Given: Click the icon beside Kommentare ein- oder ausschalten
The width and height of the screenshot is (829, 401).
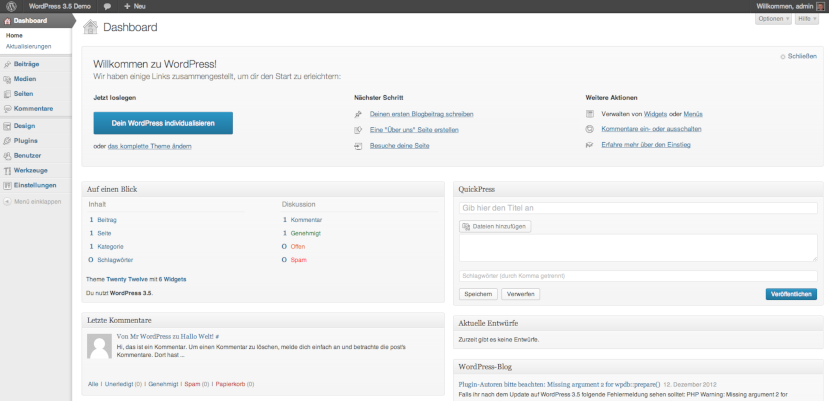Looking at the screenshot, I should point(590,129).
